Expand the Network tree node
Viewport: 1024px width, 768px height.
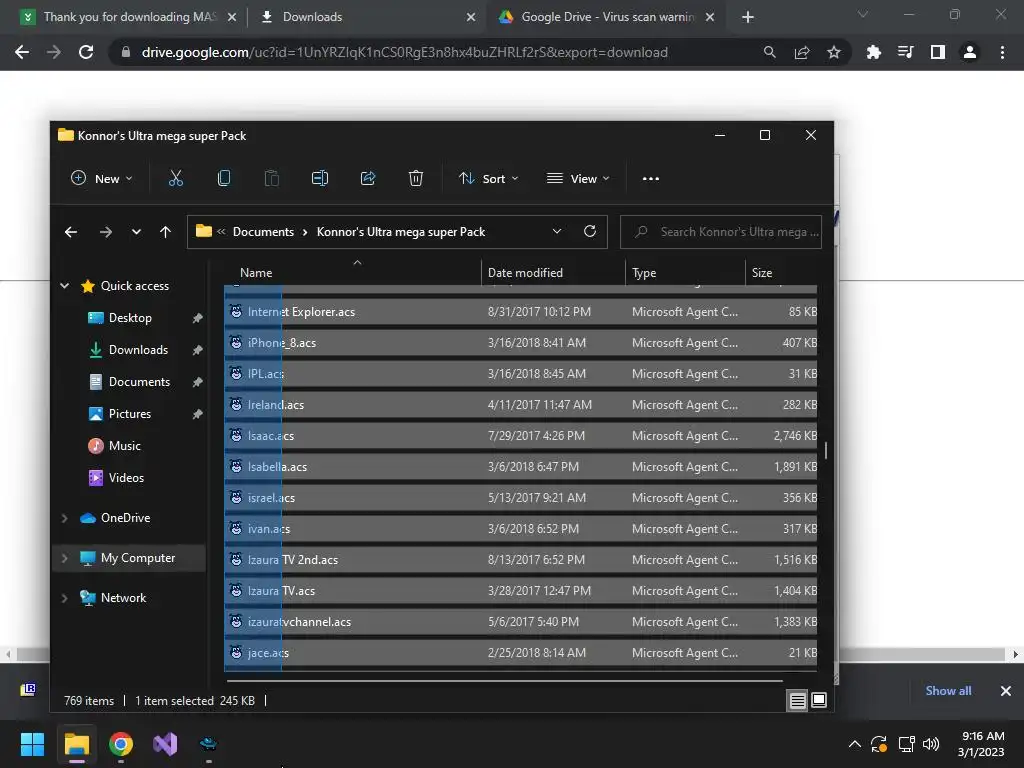[x=65, y=598]
